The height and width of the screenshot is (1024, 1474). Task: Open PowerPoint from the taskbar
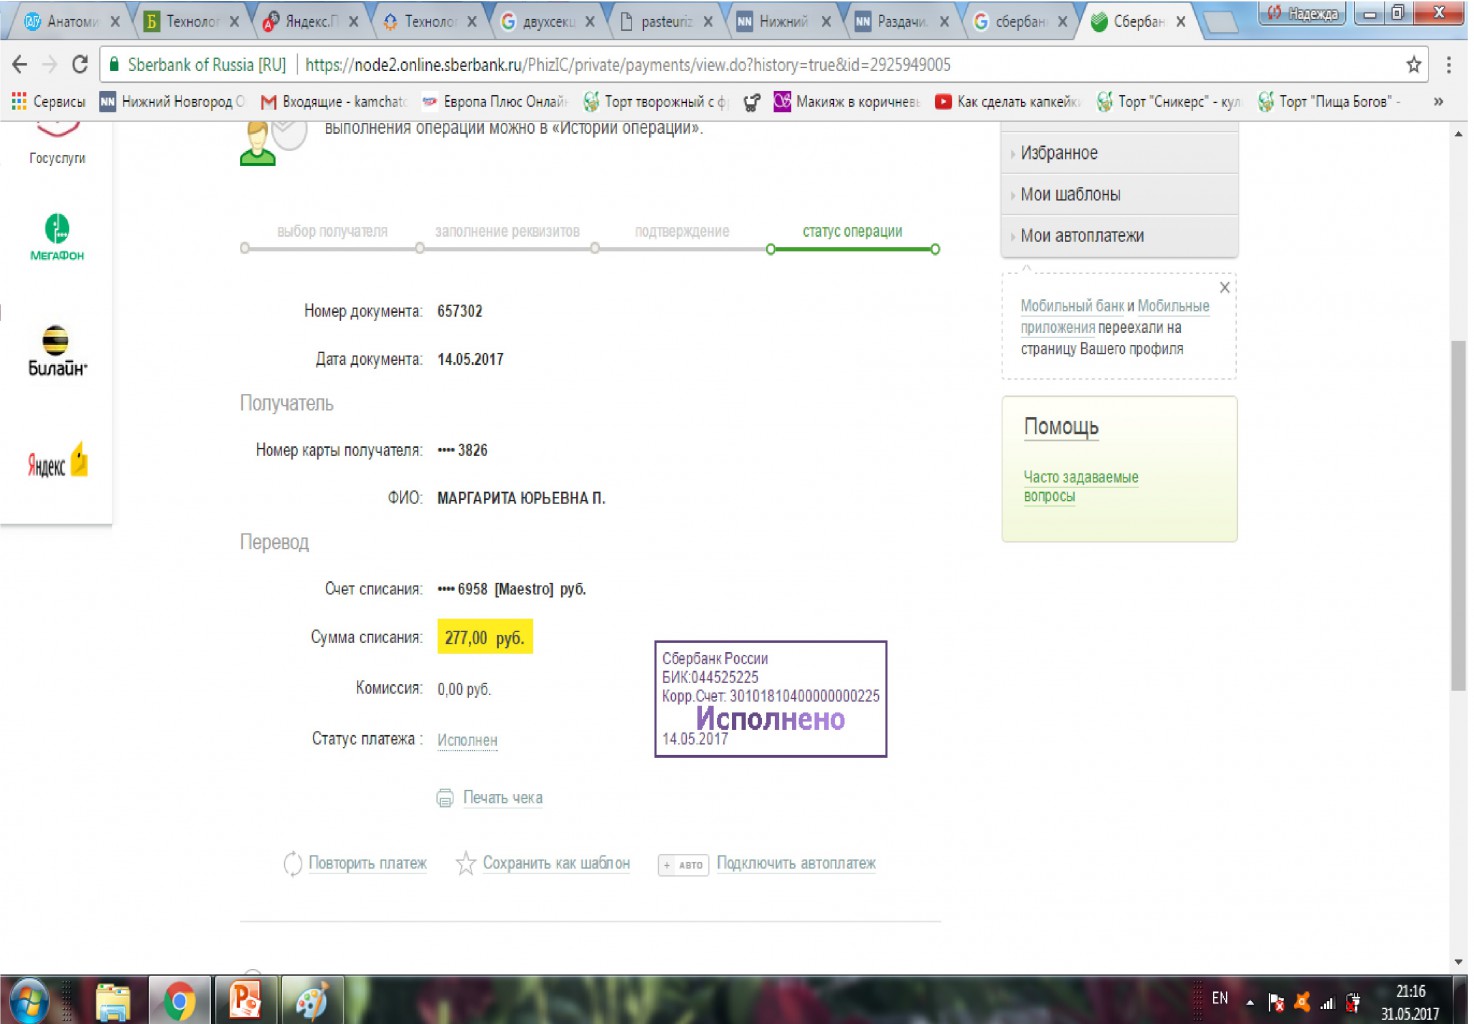click(245, 1001)
